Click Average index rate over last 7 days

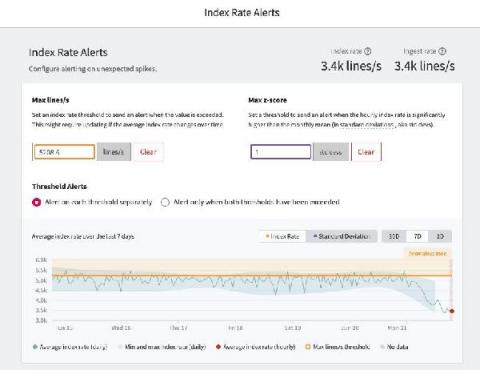[x=83, y=236]
